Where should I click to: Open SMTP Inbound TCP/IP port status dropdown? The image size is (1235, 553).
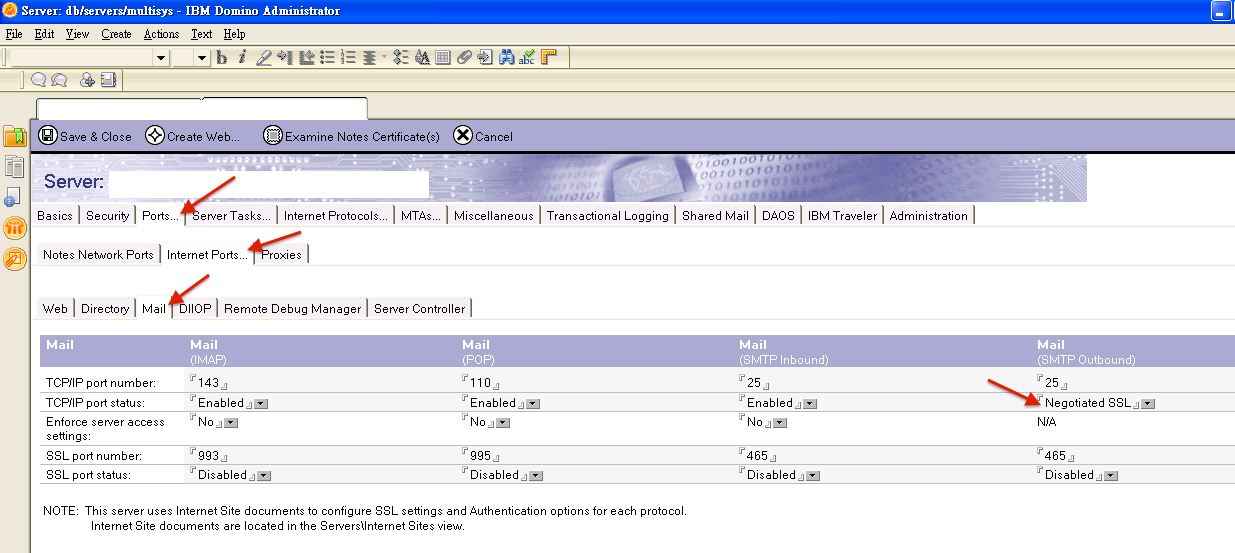coord(810,404)
